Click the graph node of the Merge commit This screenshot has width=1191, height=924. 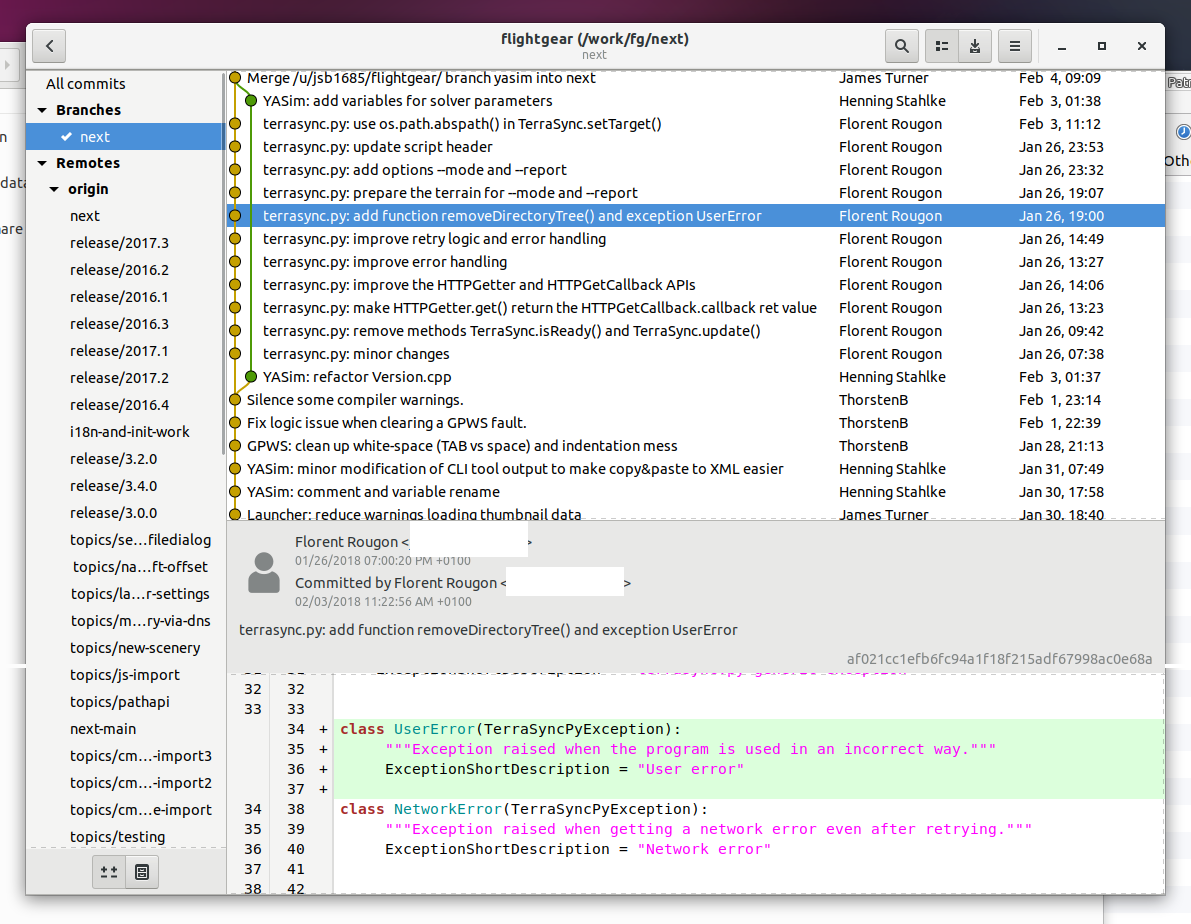point(235,78)
